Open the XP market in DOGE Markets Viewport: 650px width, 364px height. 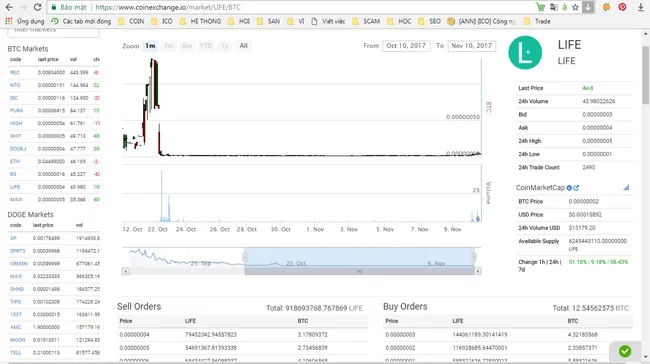[13, 238]
